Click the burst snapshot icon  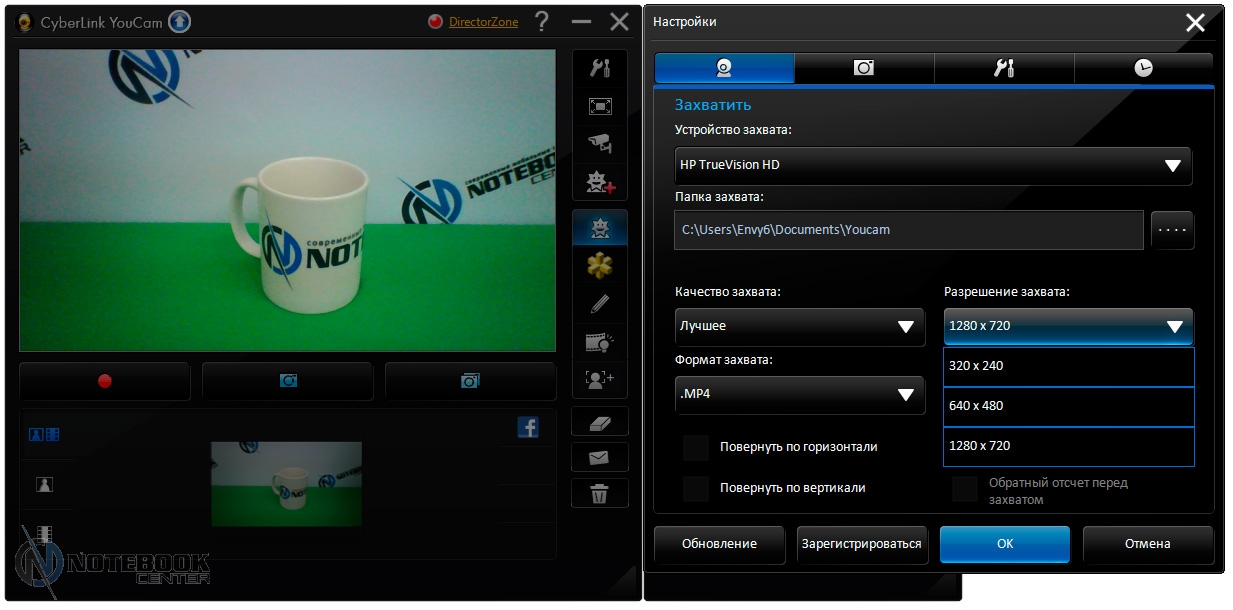click(x=470, y=381)
